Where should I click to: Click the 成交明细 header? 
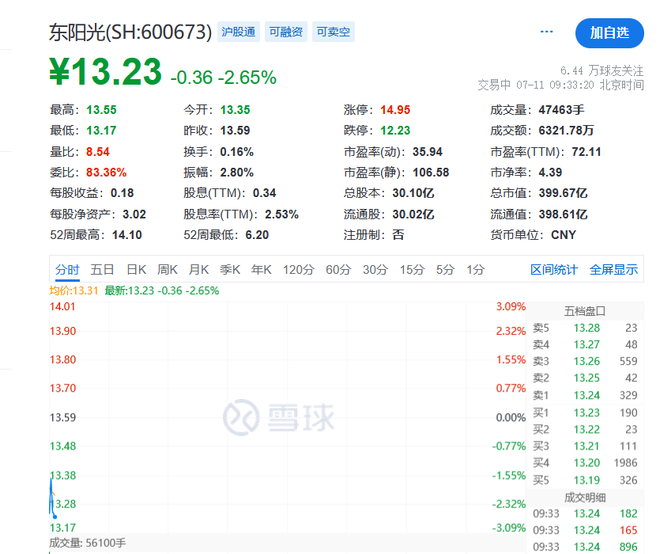coord(585,498)
